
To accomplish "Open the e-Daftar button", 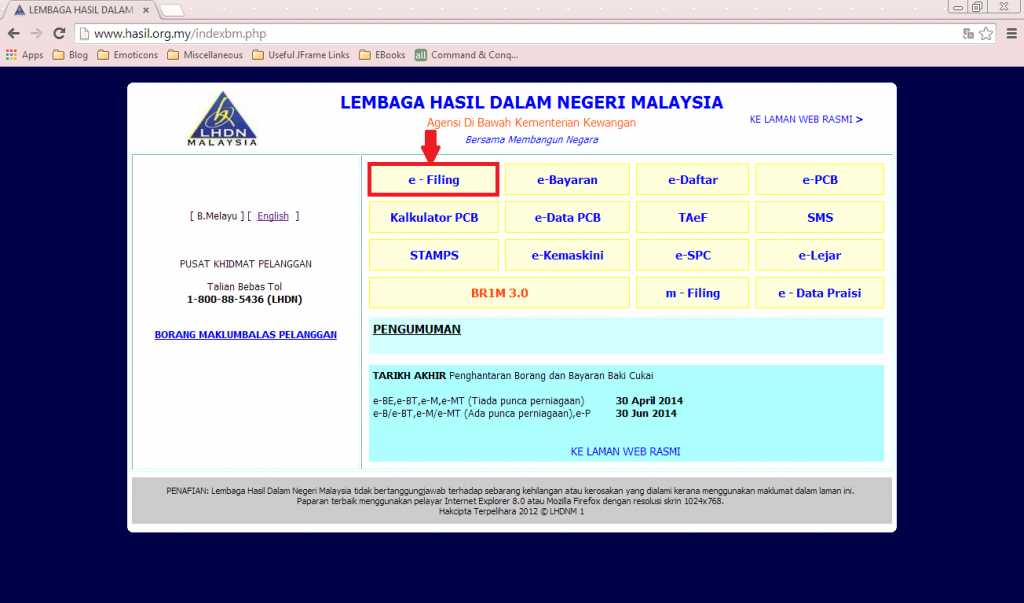I will click(692, 180).
